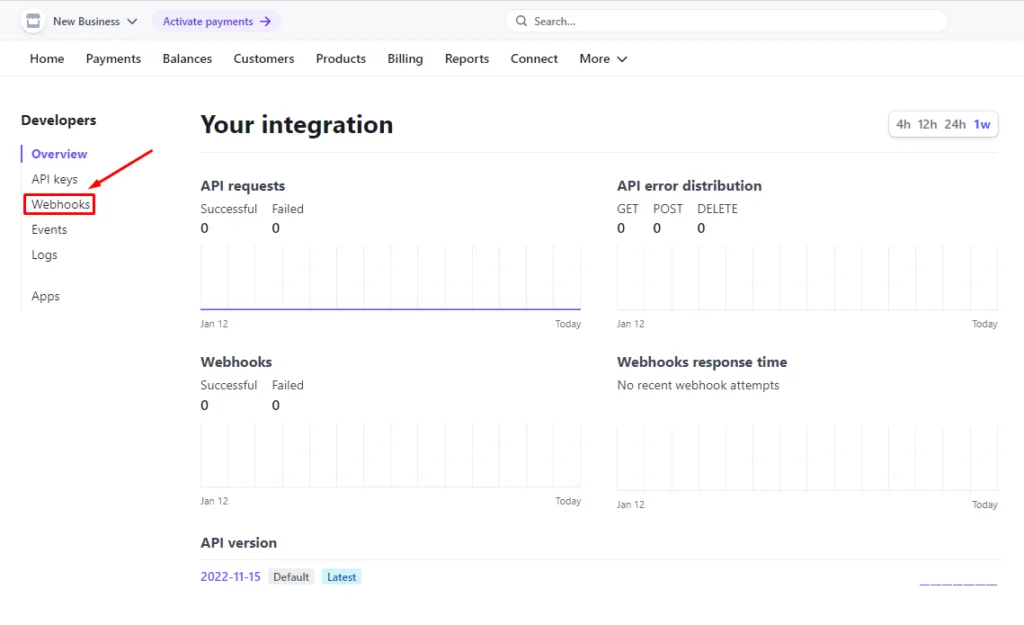Open the Payments tab
Viewport: 1024px width, 625px height.
113,59
